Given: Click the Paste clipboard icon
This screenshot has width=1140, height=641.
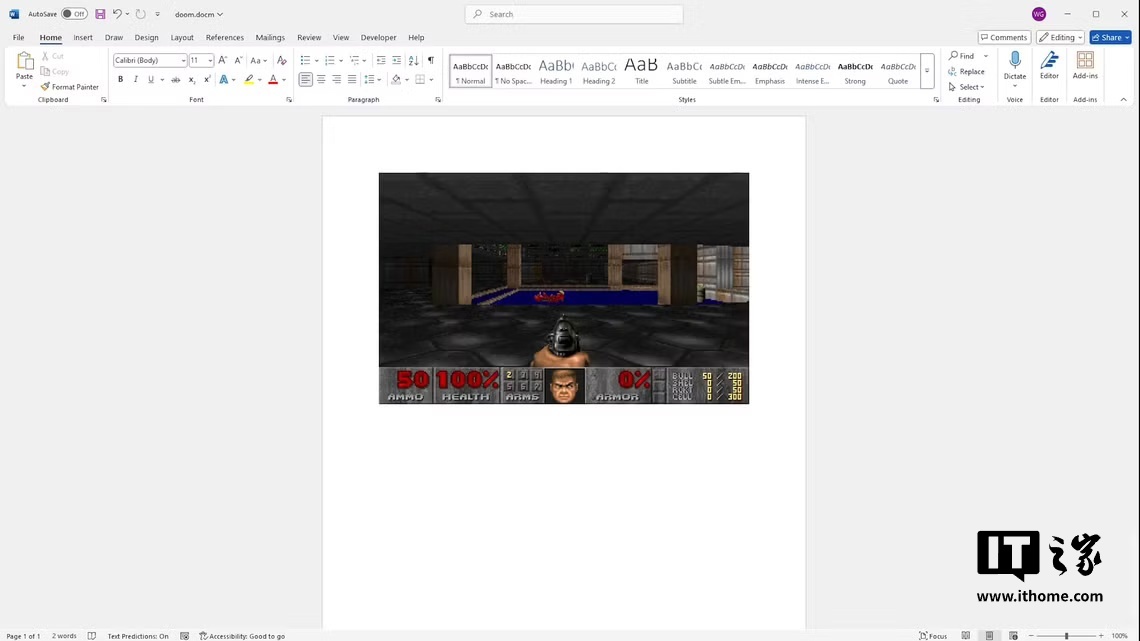Looking at the screenshot, I should click(x=25, y=61).
